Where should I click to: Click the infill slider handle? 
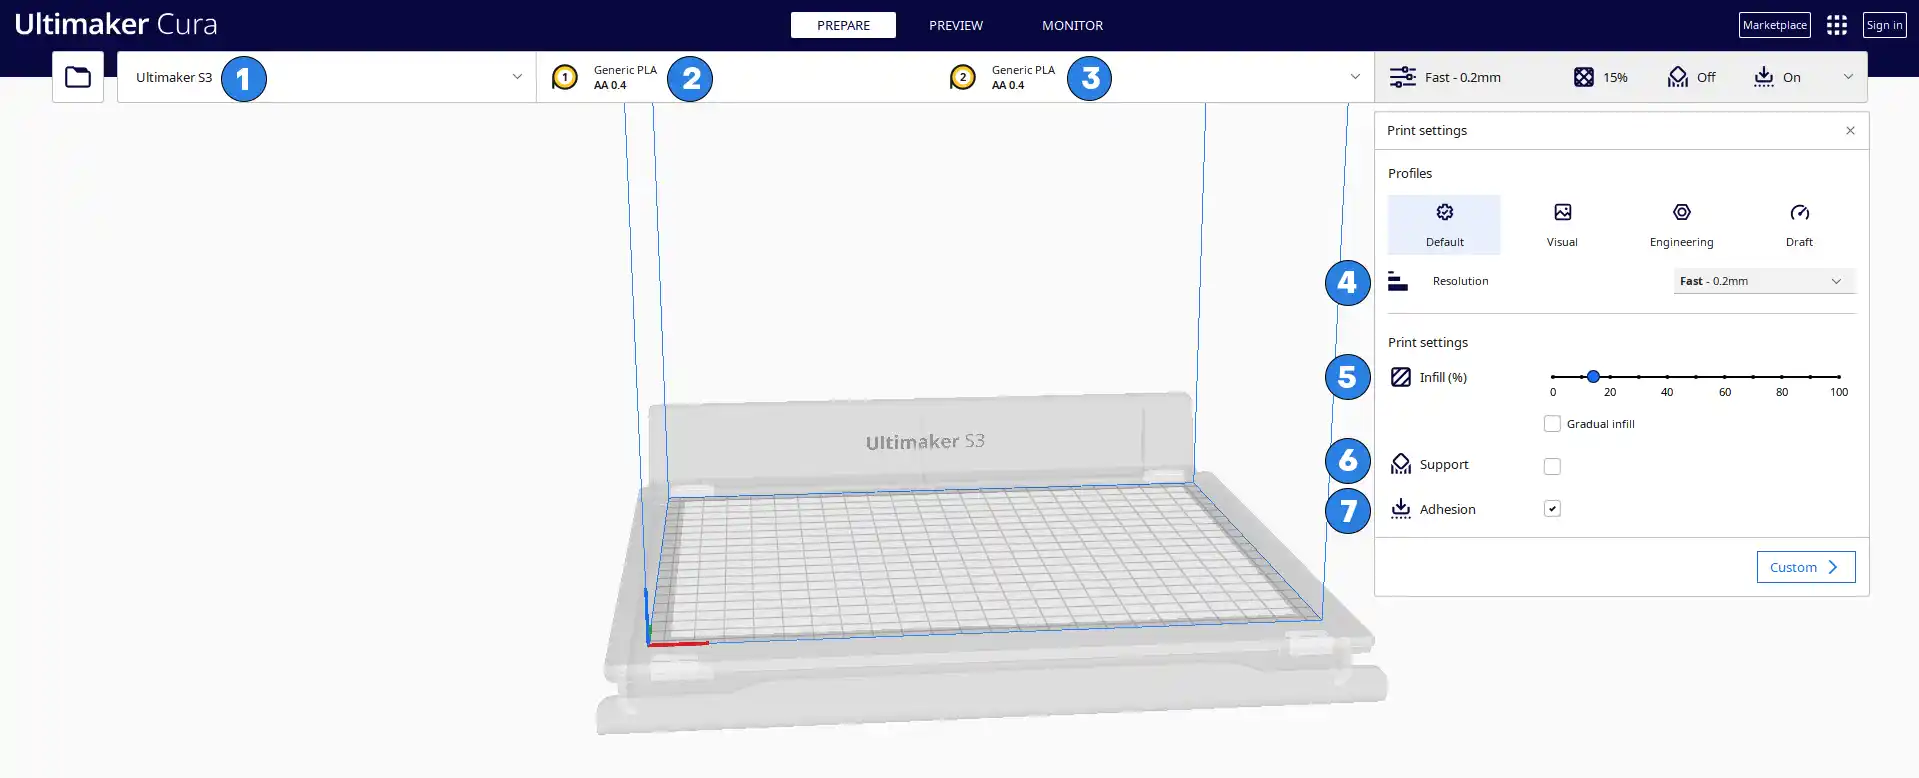pyautogui.click(x=1593, y=377)
